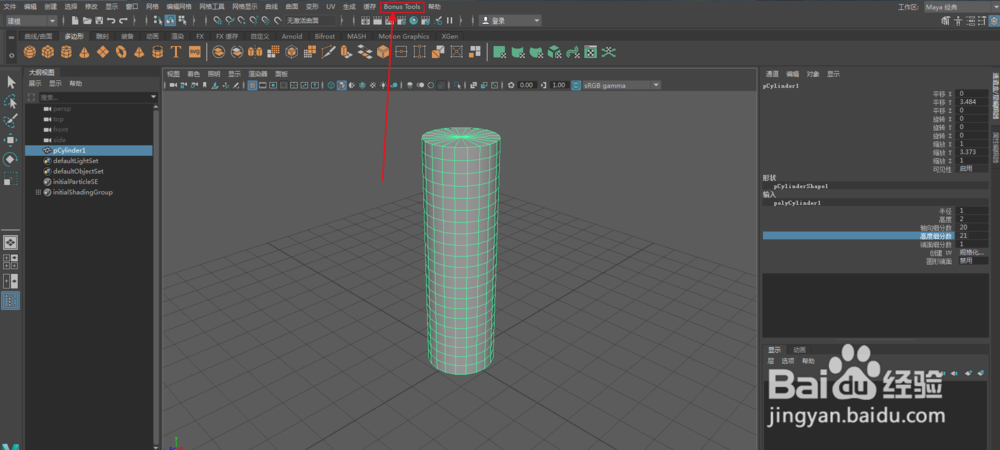This screenshot has width=1000, height=450.
Task: Toggle the Channel Box editor icon
Action: click(993, 21)
